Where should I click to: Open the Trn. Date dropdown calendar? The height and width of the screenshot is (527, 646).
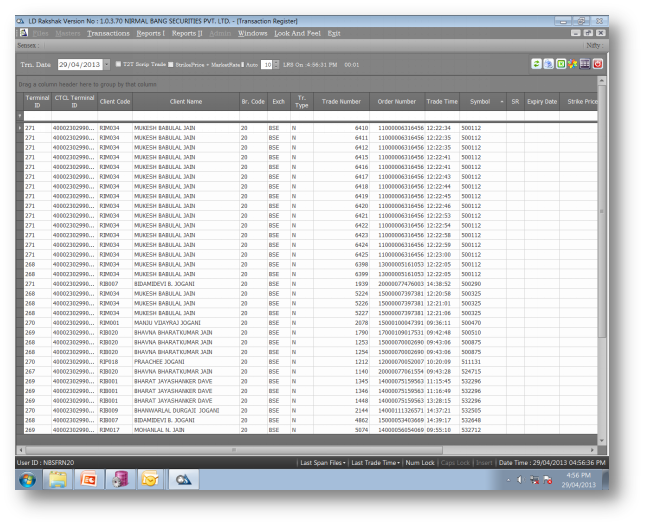106,65
